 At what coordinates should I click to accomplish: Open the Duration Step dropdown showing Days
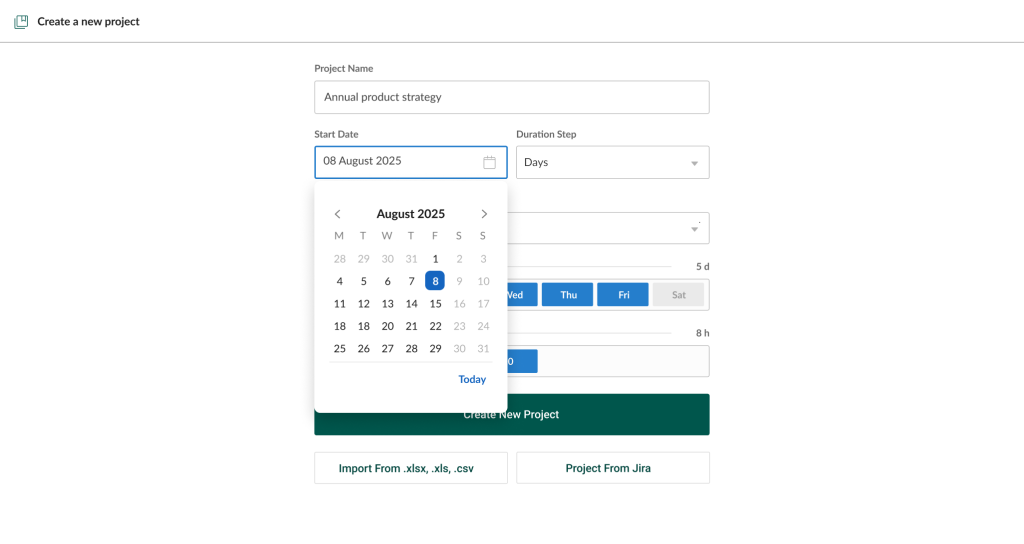click(613, 162)
